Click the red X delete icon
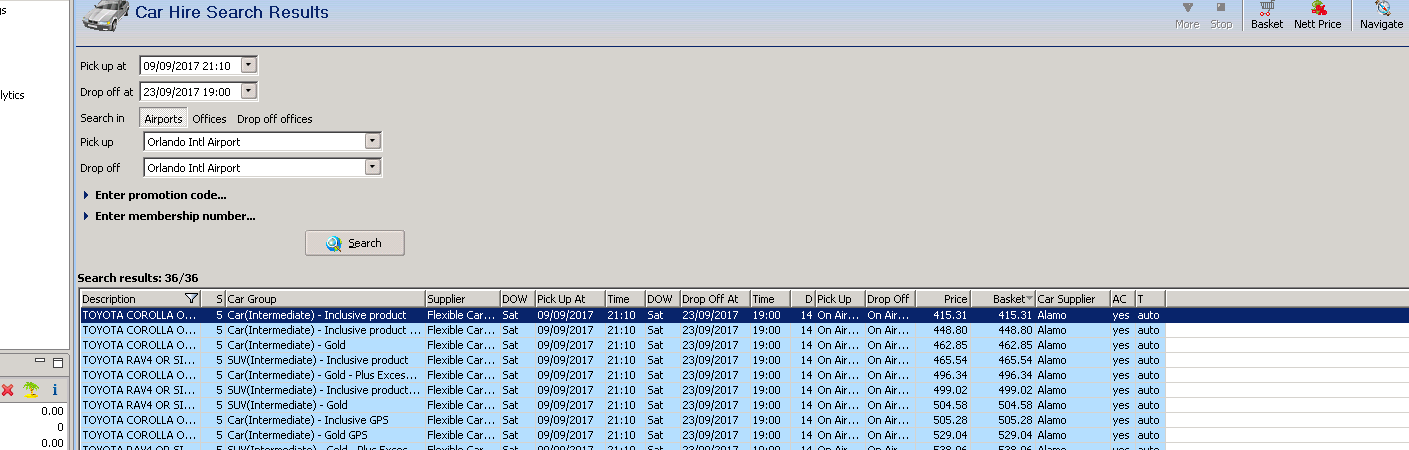The width and height of the screenshot is (1409, 450). (8, 390)
